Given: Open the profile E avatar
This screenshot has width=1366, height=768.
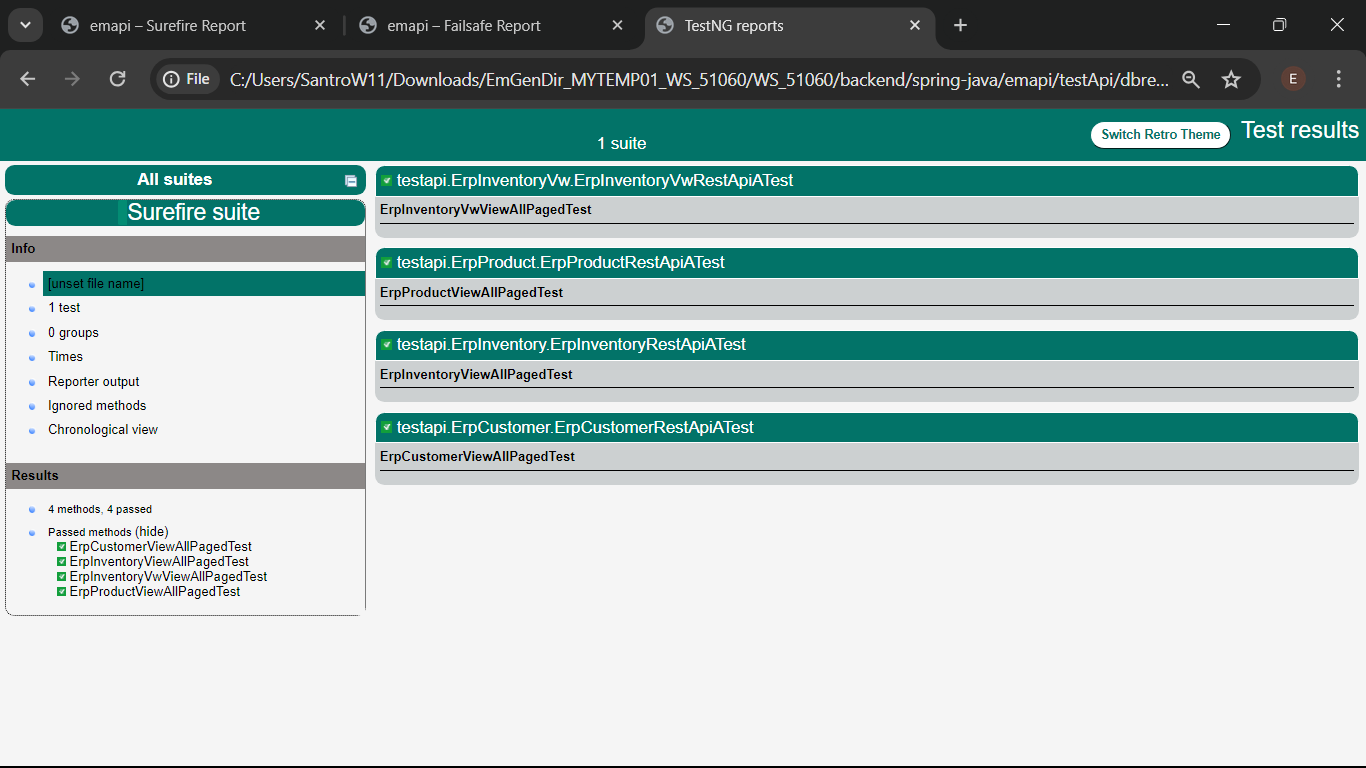Looking at the screenshot, I should point(1293,79).
